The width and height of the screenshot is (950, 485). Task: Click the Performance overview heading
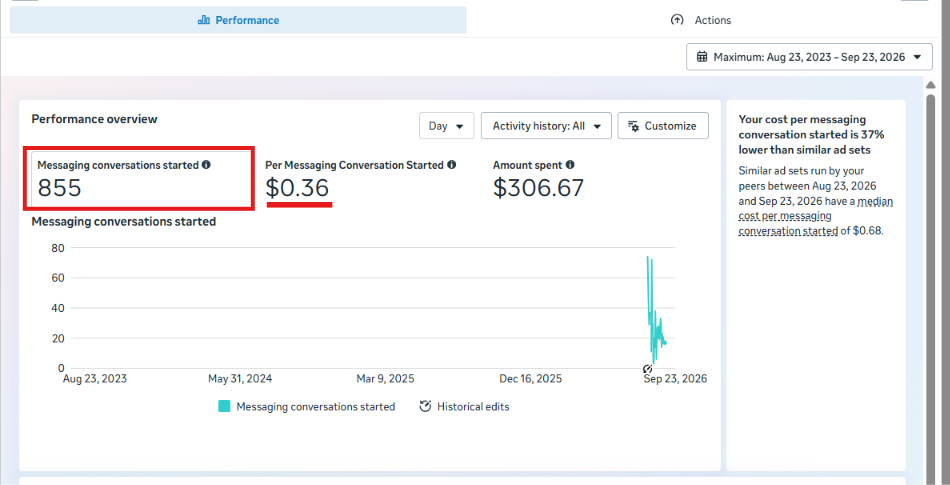point(95,119)
